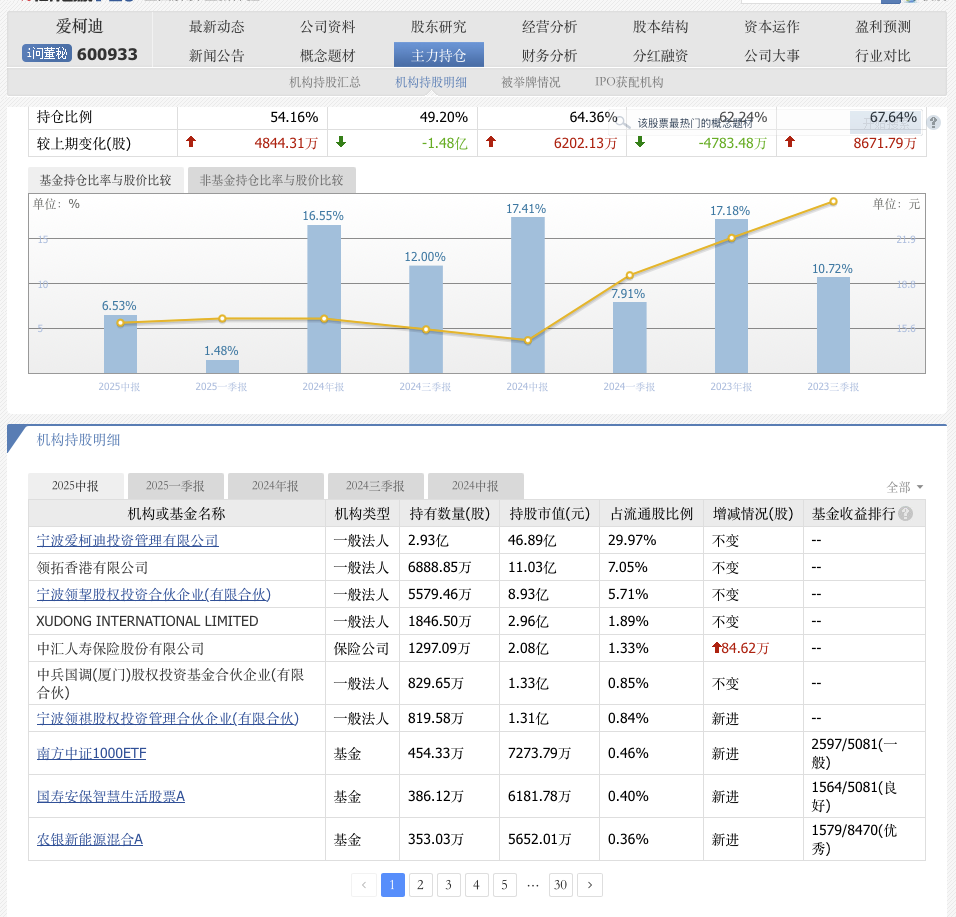This screenshot has width=956, height=917.
Task: Go to page 5 of holdings
Action: [504, 885]
